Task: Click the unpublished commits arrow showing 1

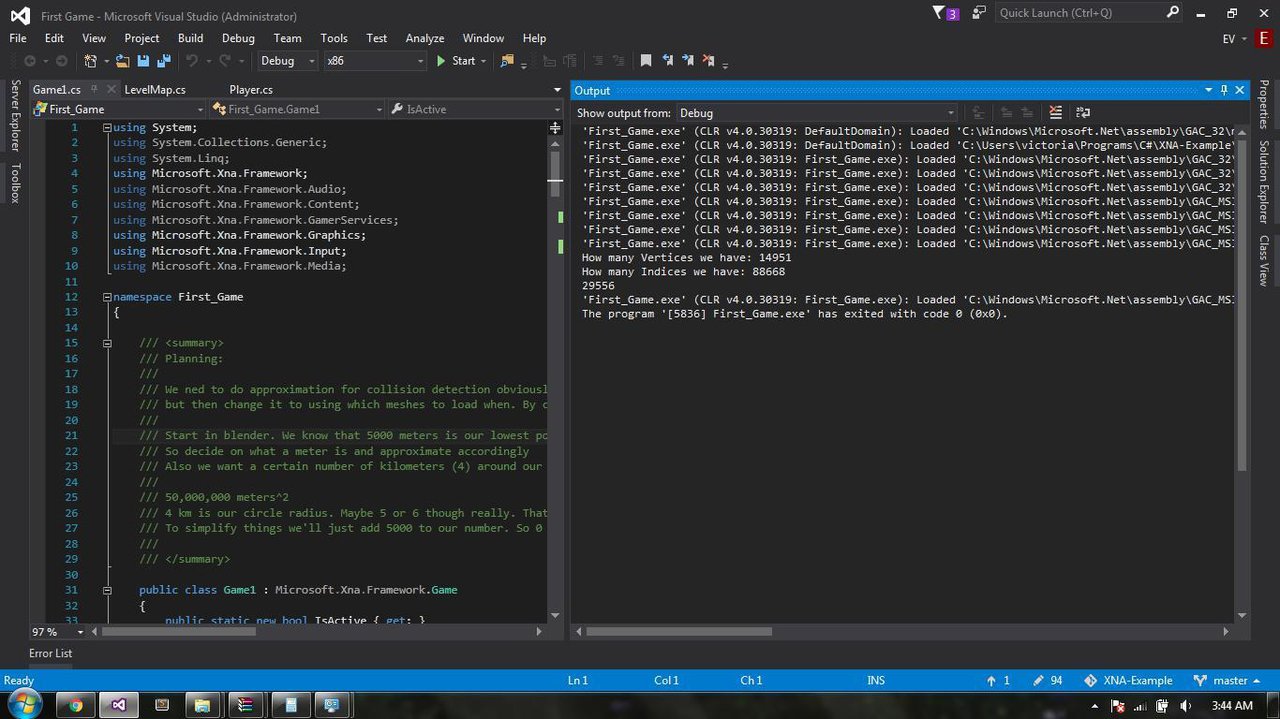Action: pyautogui.click(x=998, y=680)
